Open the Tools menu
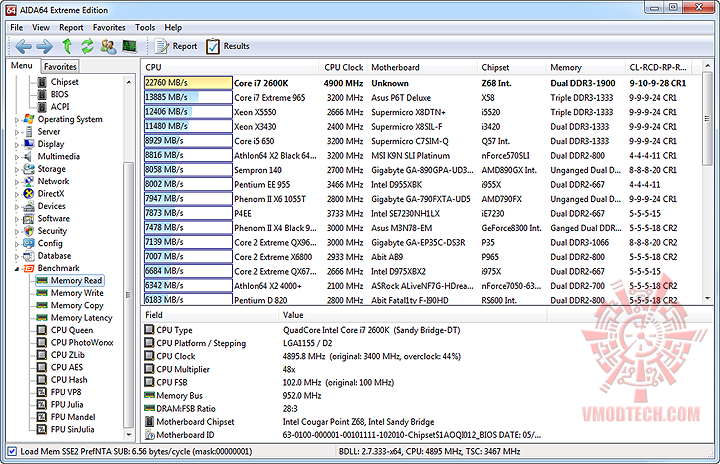 [x=145, y=28]
